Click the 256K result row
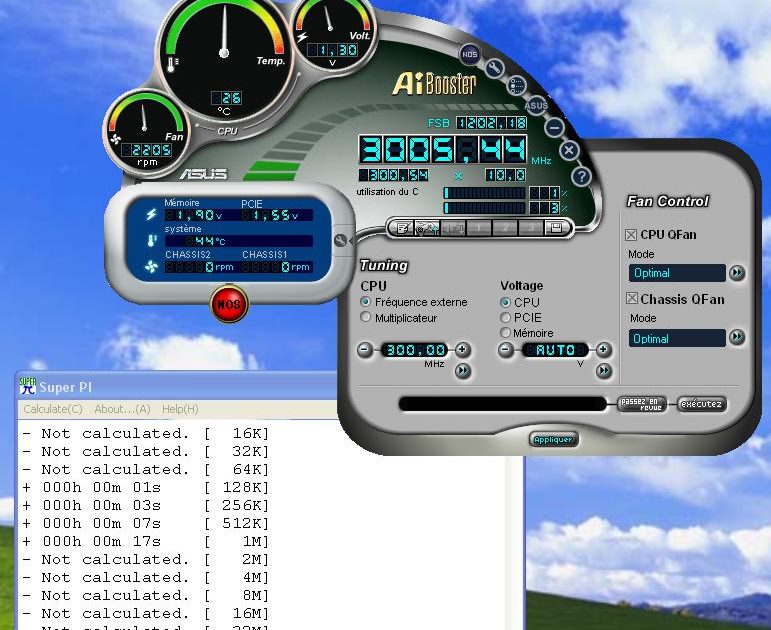Viewport: 771px width, 630px height. click(146, 506)
